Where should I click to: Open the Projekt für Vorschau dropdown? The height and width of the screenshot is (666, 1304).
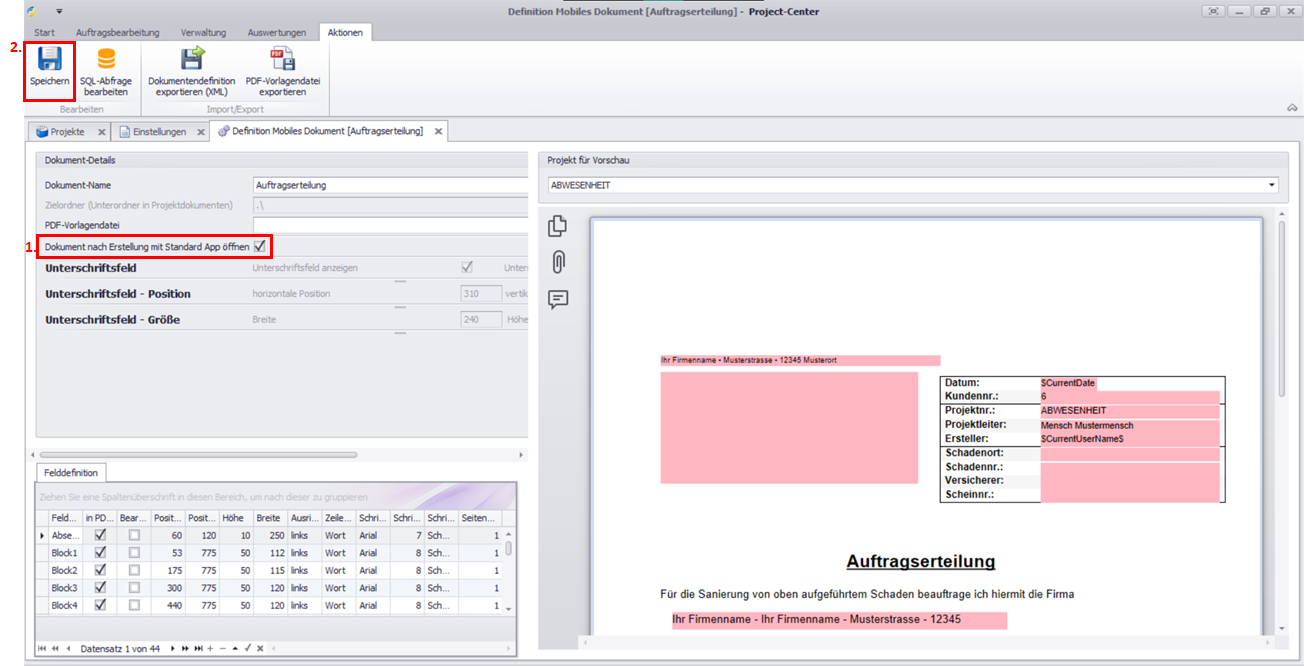pos(1271,185)
